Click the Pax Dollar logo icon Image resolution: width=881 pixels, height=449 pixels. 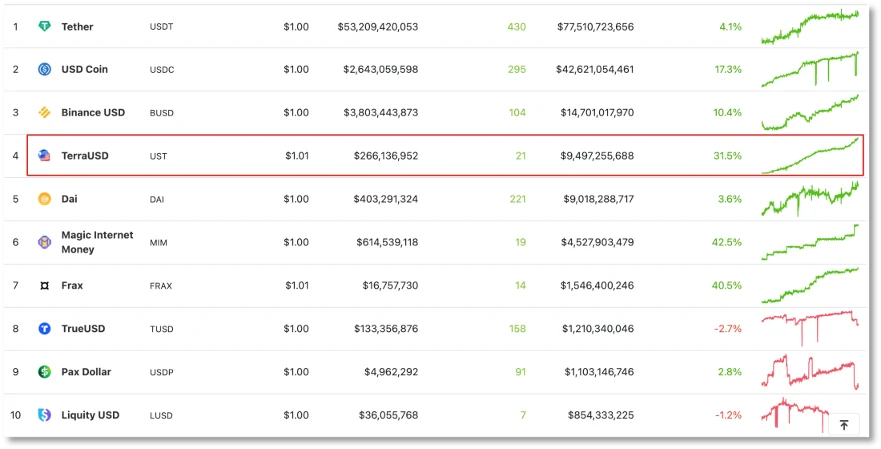coord(44,372)
